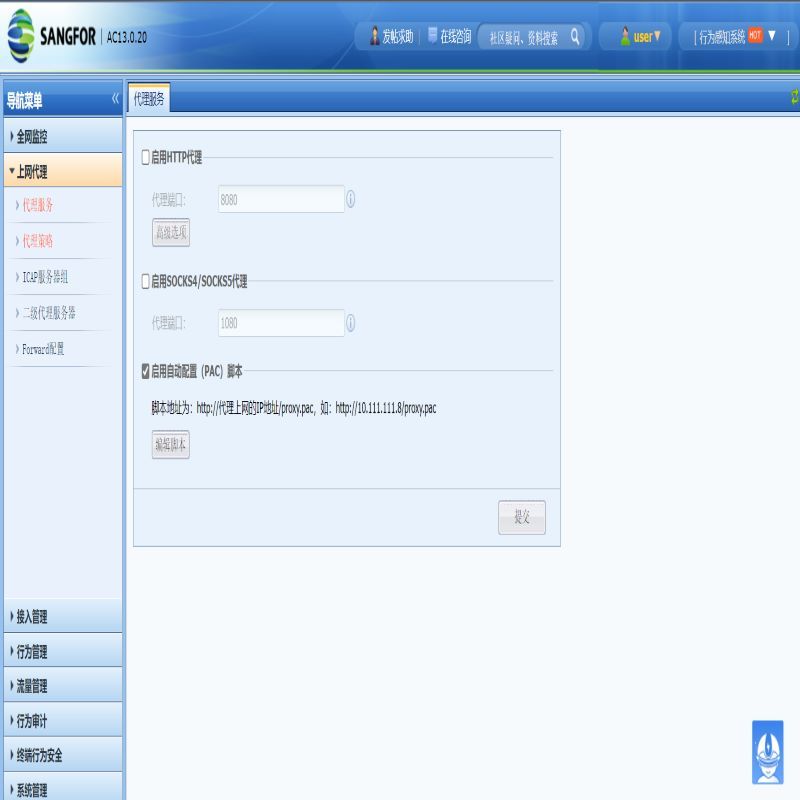Click SOCKS proxy port field 1080

pos(281,323)
